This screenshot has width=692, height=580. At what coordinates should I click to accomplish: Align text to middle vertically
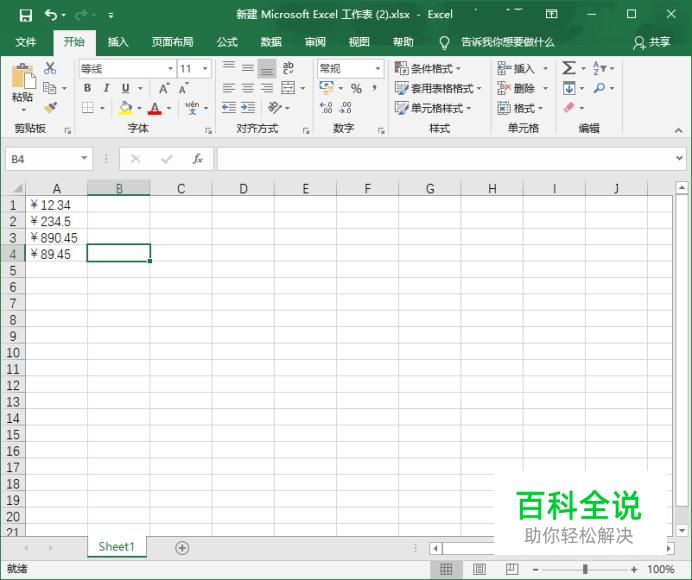click(x=248, y=68)
